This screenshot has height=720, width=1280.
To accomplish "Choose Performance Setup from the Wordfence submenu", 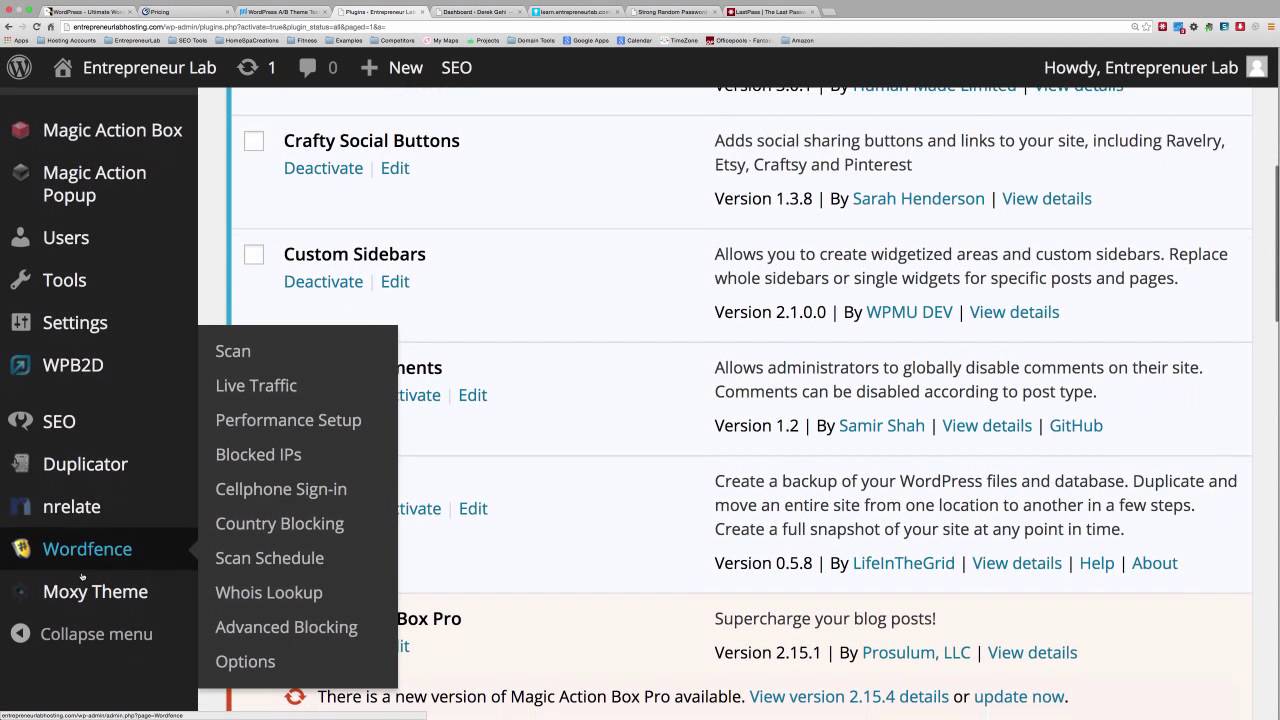I will [x=288, y=420].
